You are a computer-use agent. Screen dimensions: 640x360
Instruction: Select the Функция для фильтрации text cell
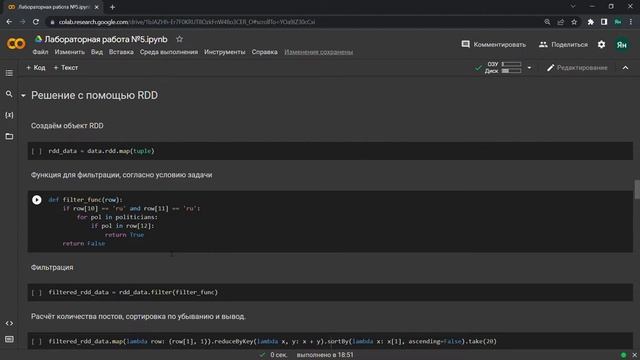pos(122,175)
